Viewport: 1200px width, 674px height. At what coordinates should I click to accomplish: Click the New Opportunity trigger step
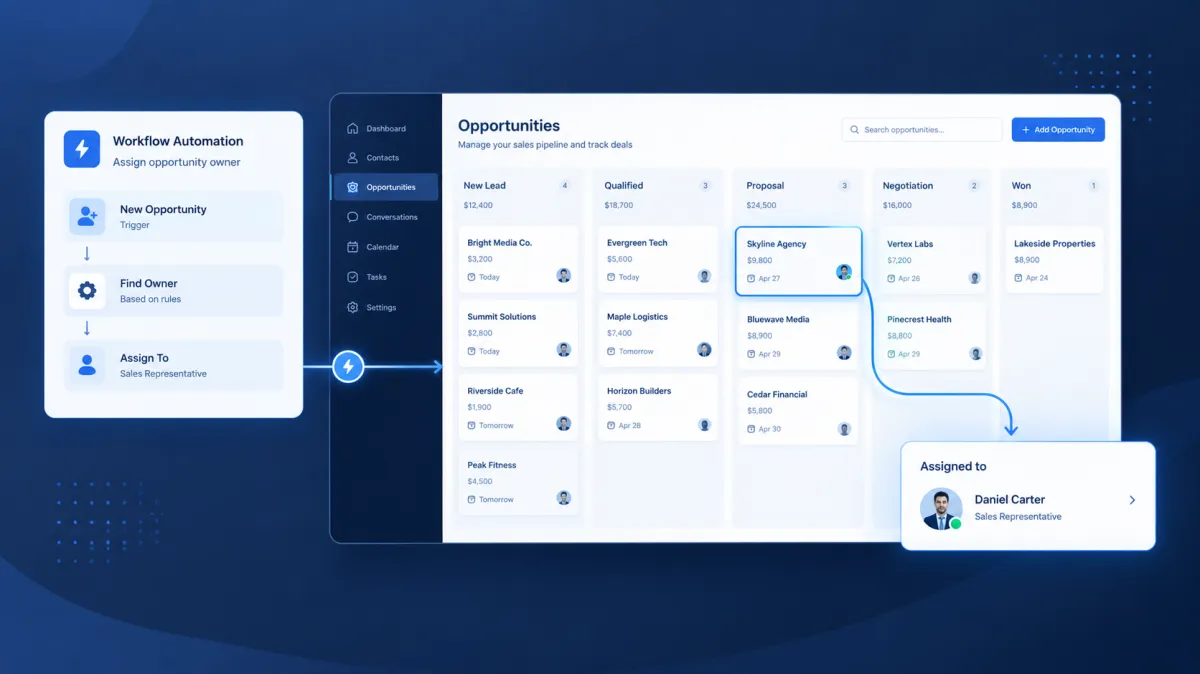(174, 216)
